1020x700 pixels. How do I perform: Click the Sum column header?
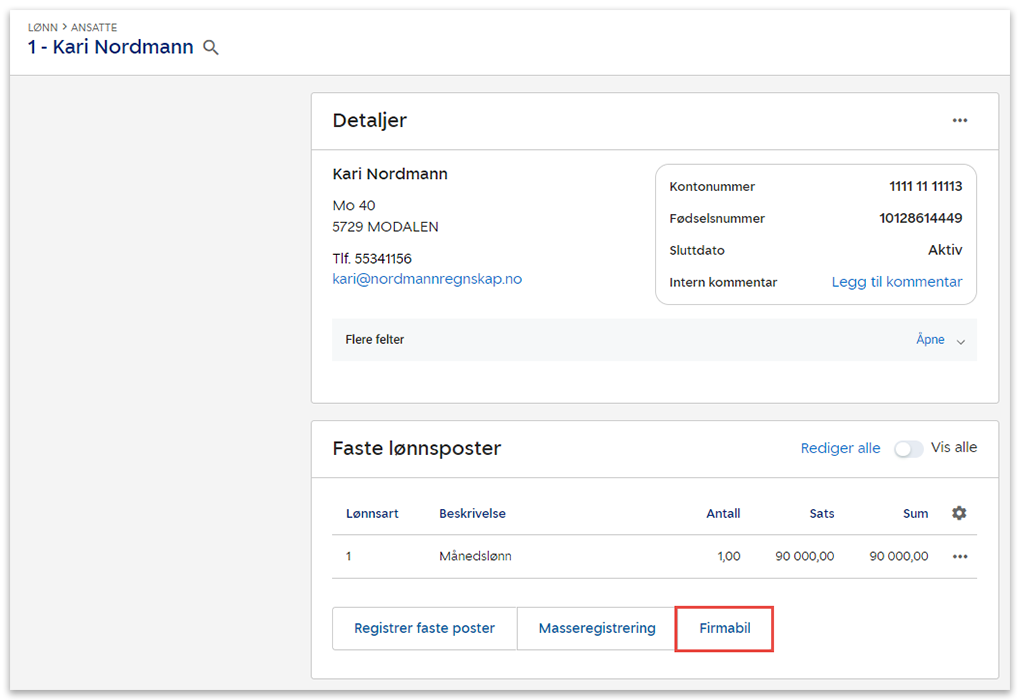[x=915, y=514]
